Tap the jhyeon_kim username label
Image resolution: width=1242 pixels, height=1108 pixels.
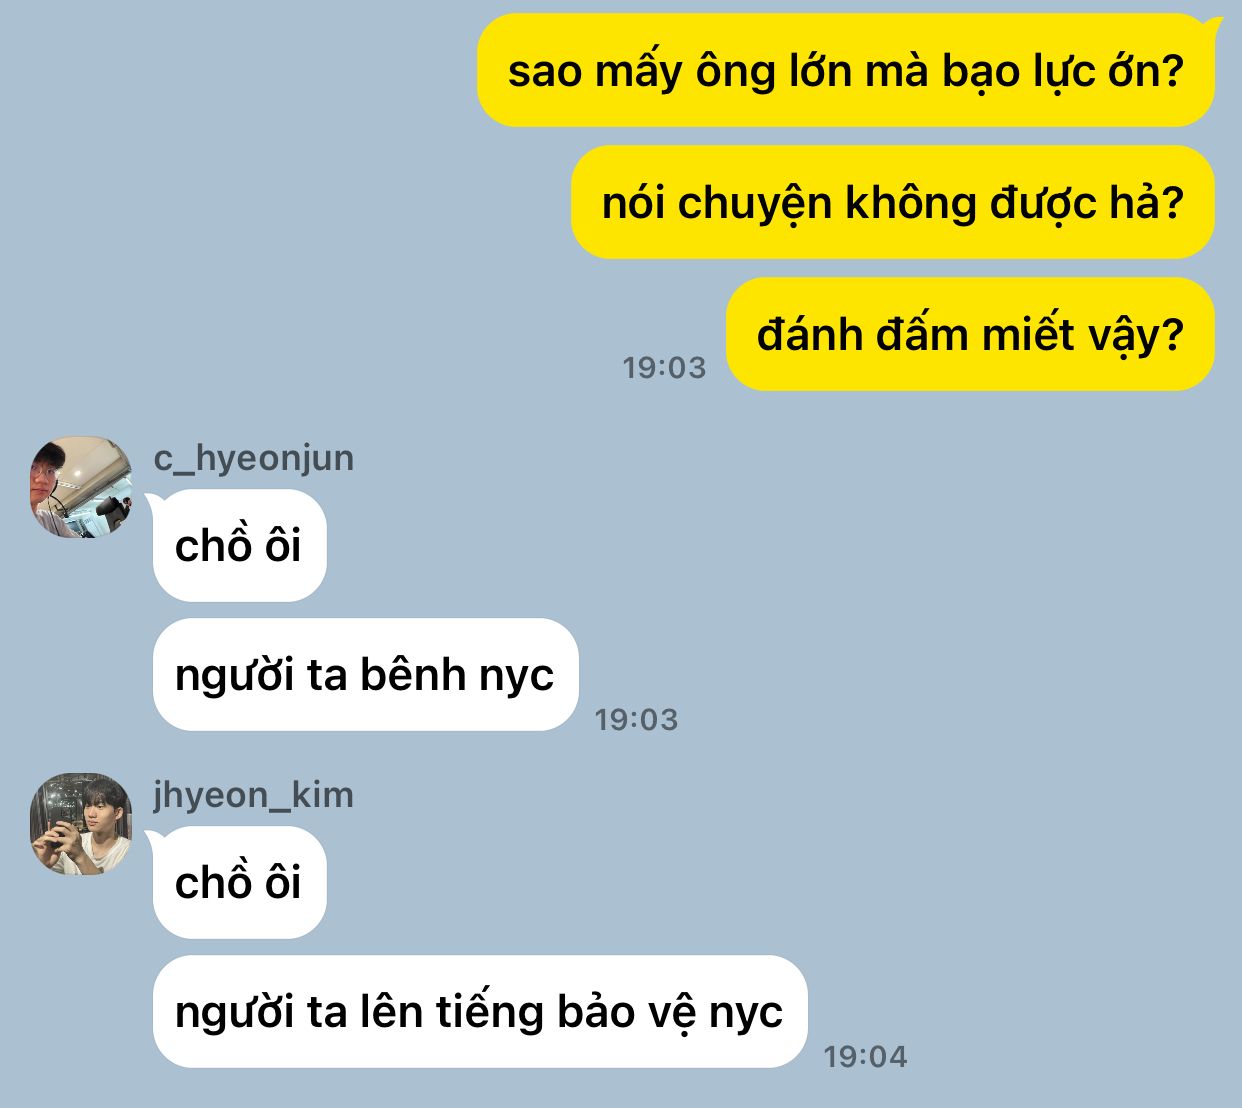point(254,795)
